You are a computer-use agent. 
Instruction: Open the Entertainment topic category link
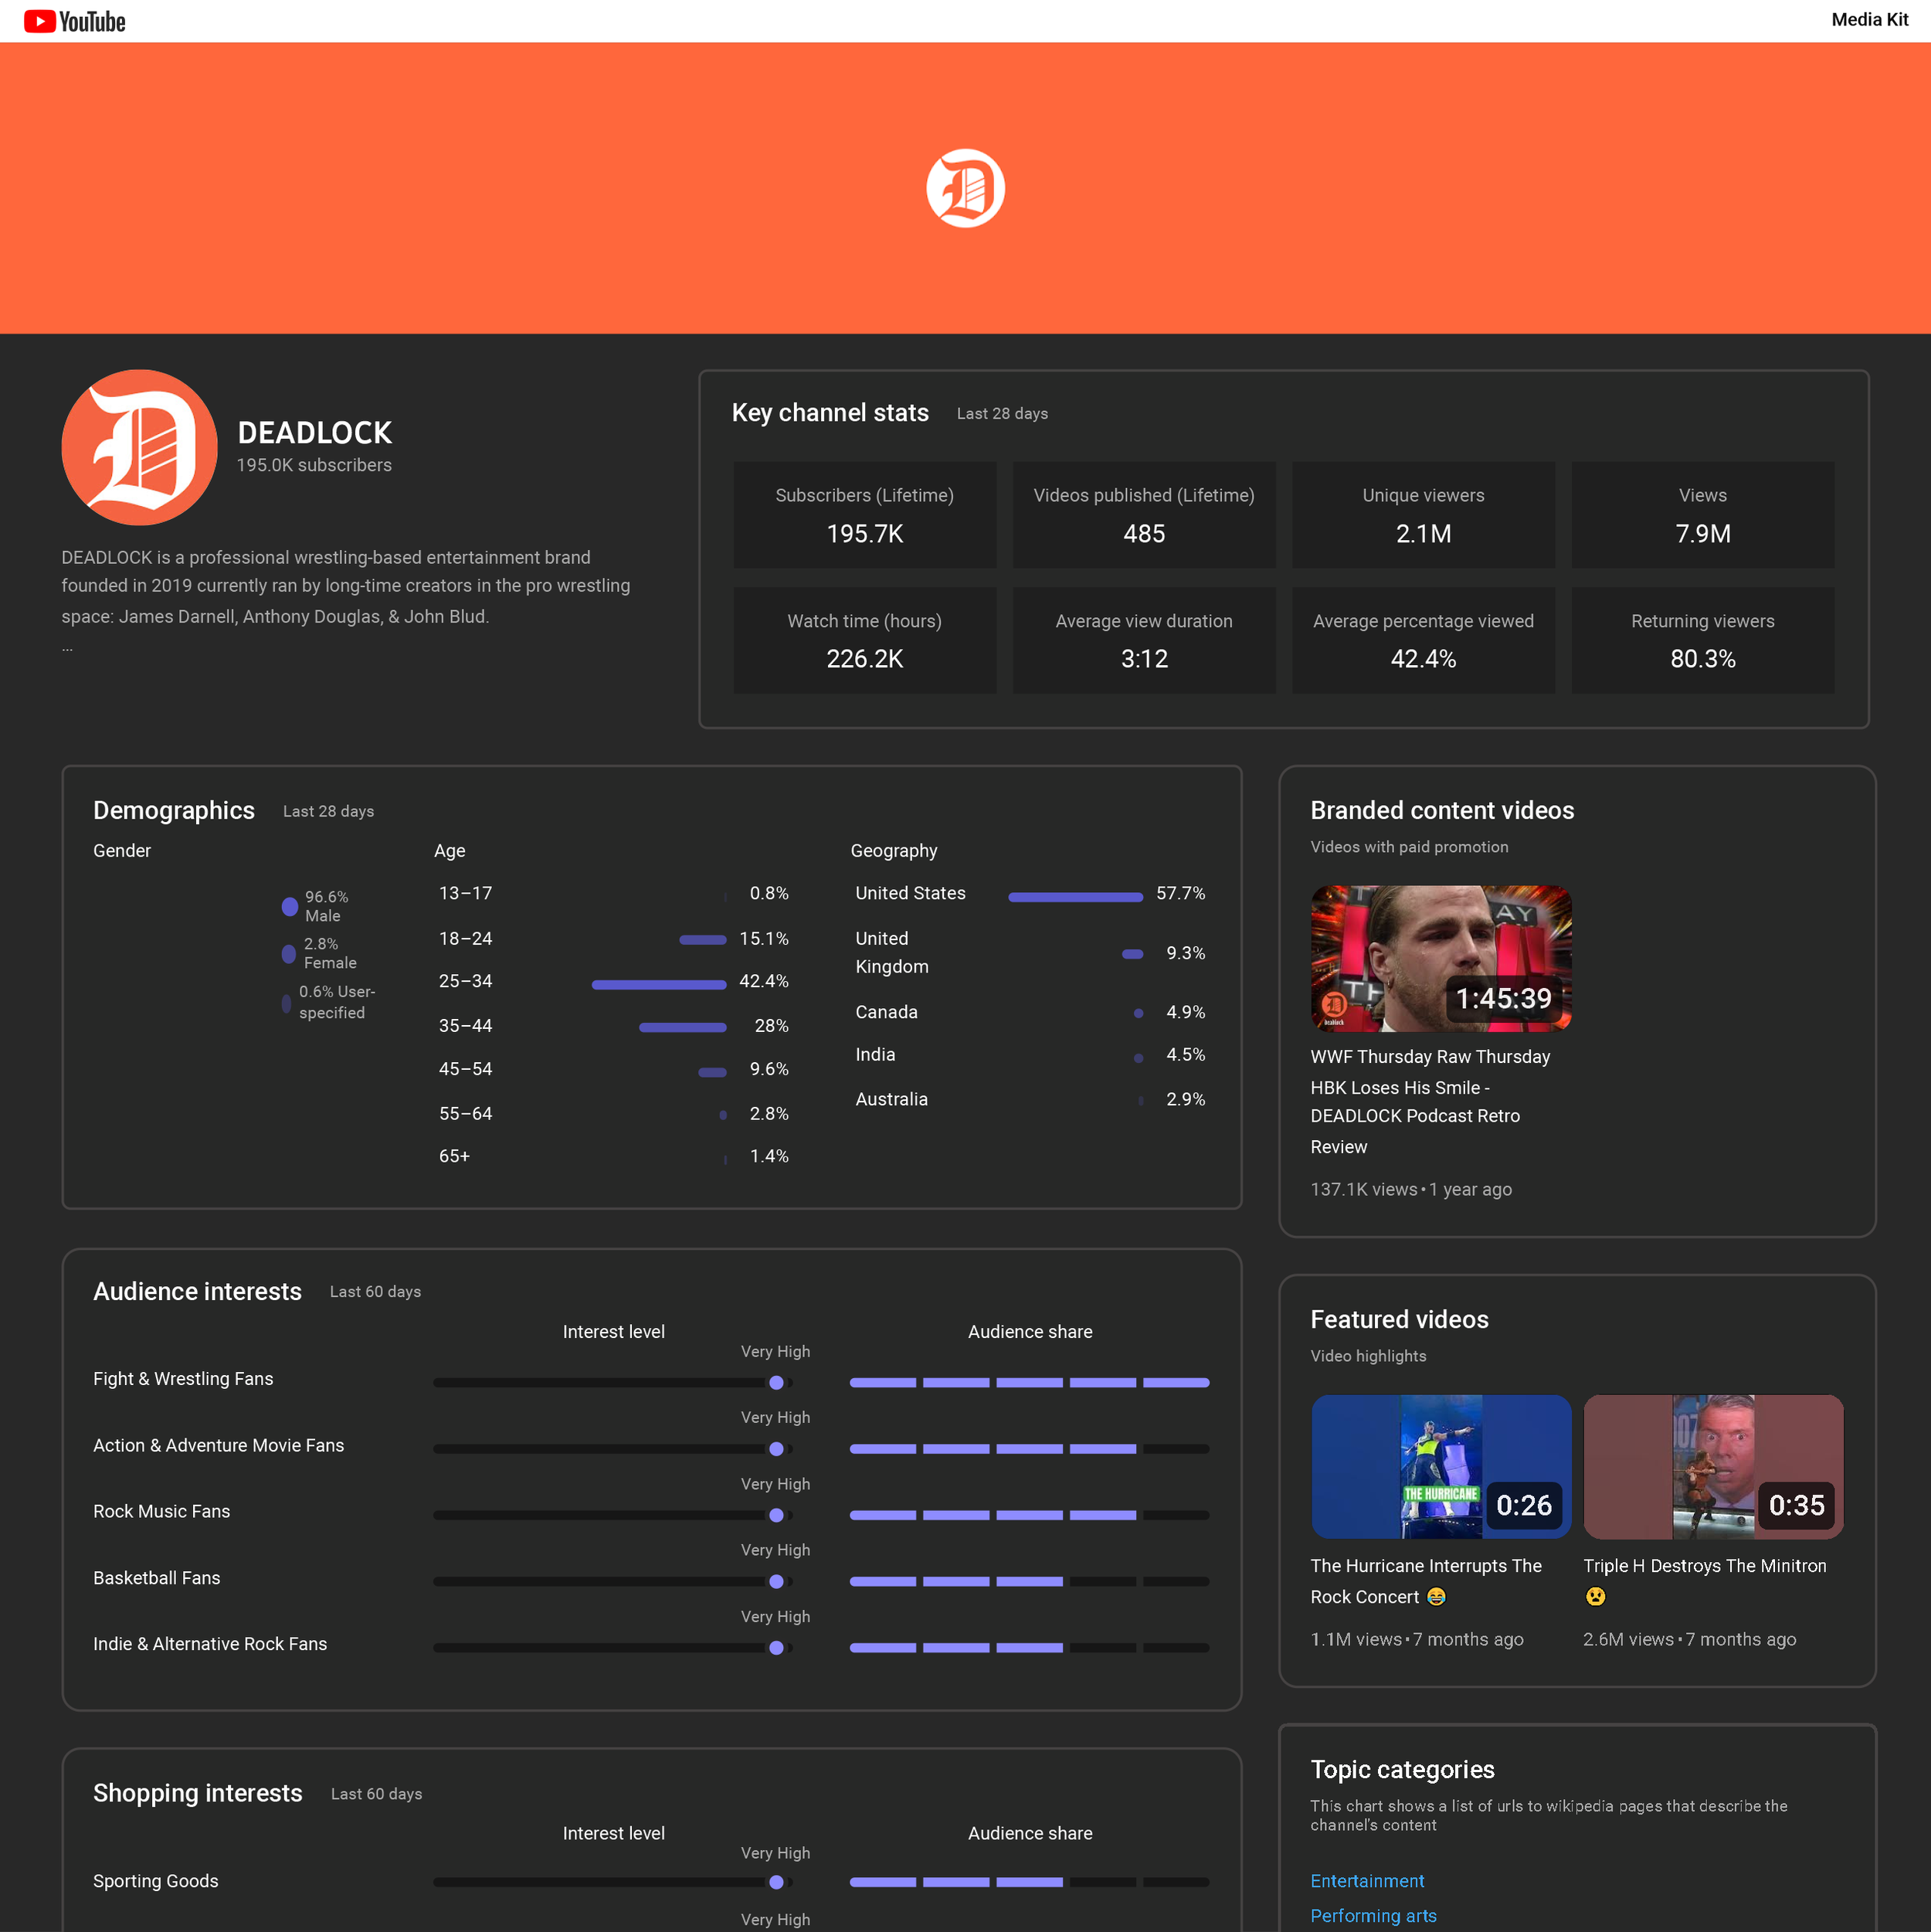(1367, 1880)
